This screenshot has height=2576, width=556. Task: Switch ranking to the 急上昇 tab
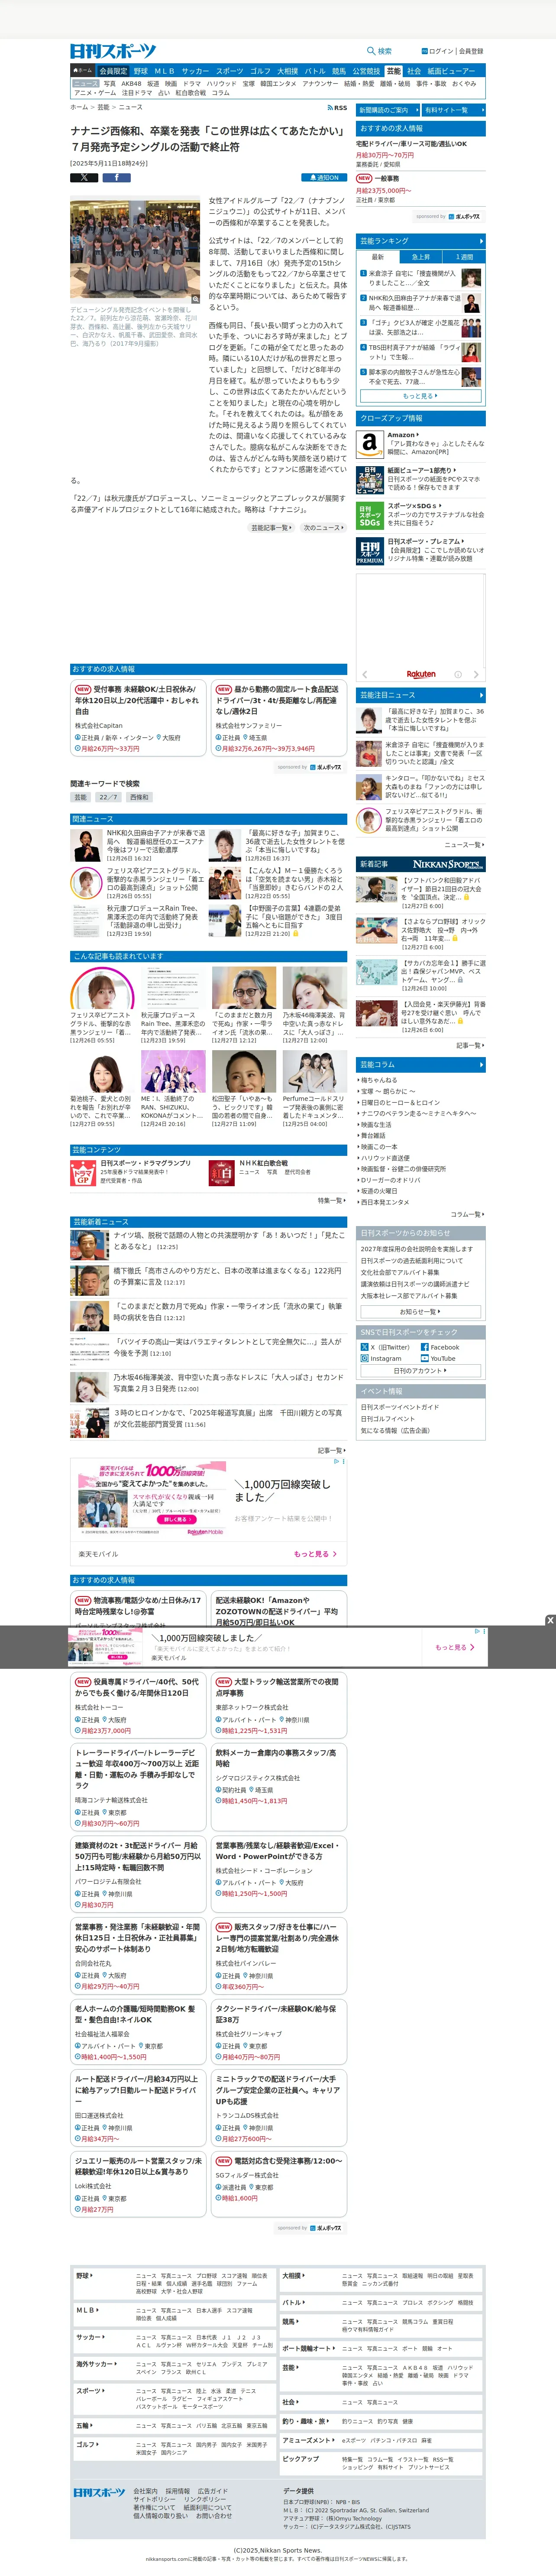pyautogui.click(x=421, y=257)
